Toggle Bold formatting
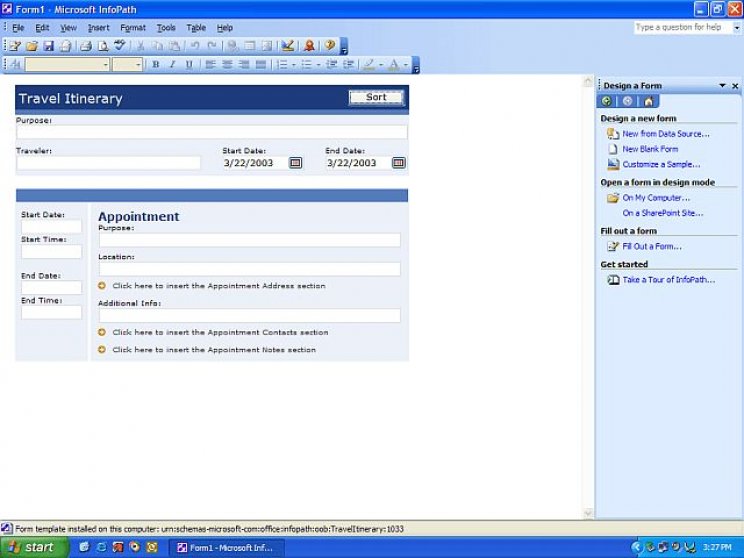This screenshot has width=744, height=558. [156, 65]
